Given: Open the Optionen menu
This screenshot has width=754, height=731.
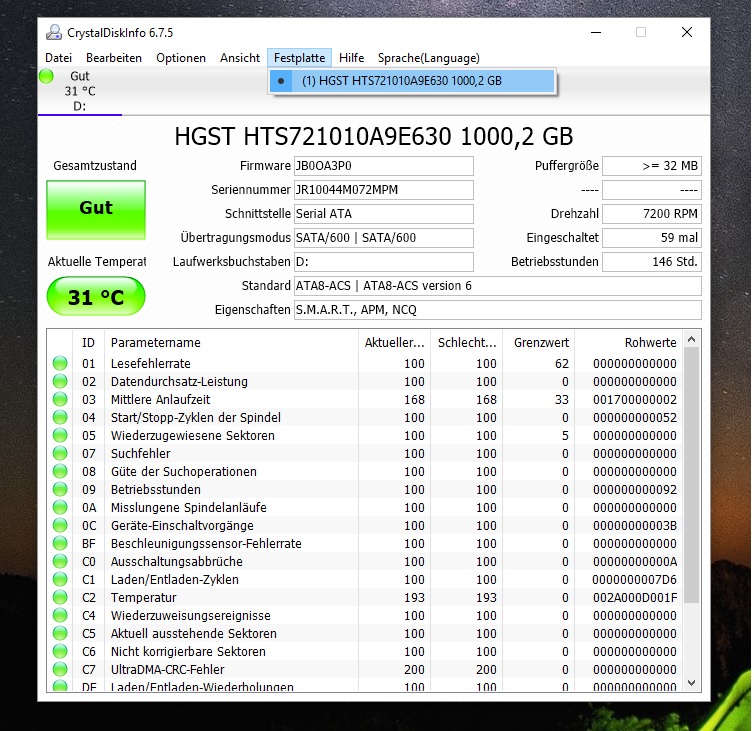Looking at the screenshot, I should (181, 58).
